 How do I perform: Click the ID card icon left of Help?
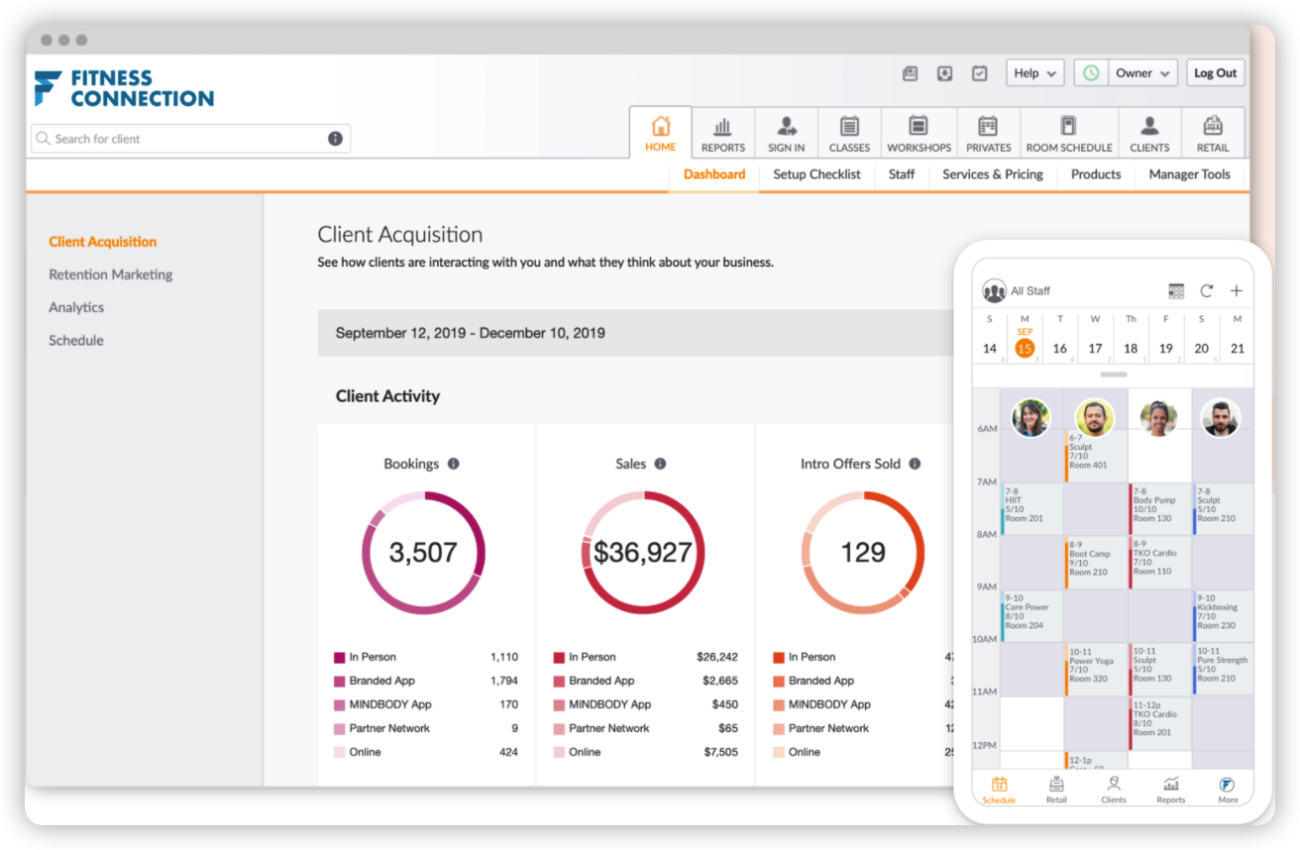point(910,73)
